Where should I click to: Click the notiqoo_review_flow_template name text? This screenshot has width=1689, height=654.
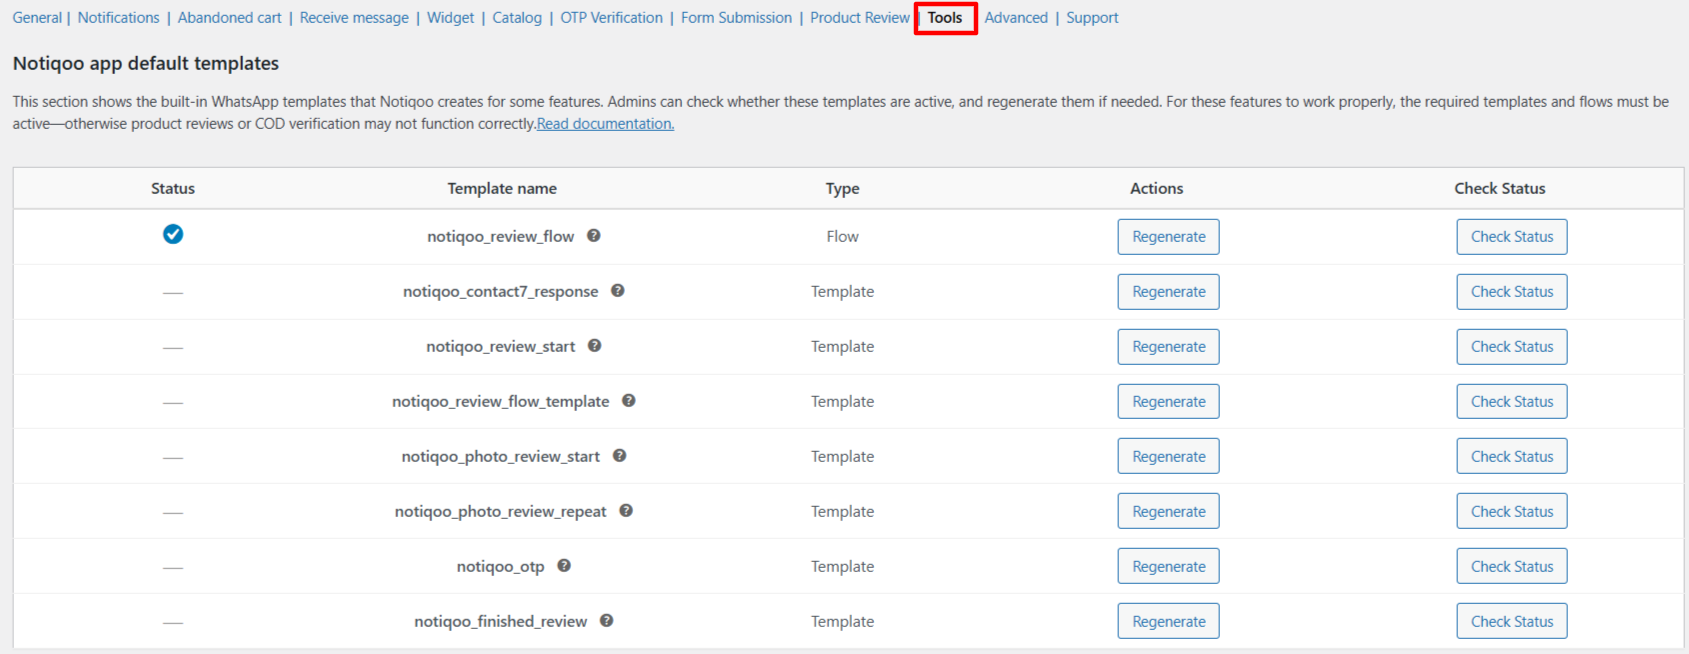point(500,402)
